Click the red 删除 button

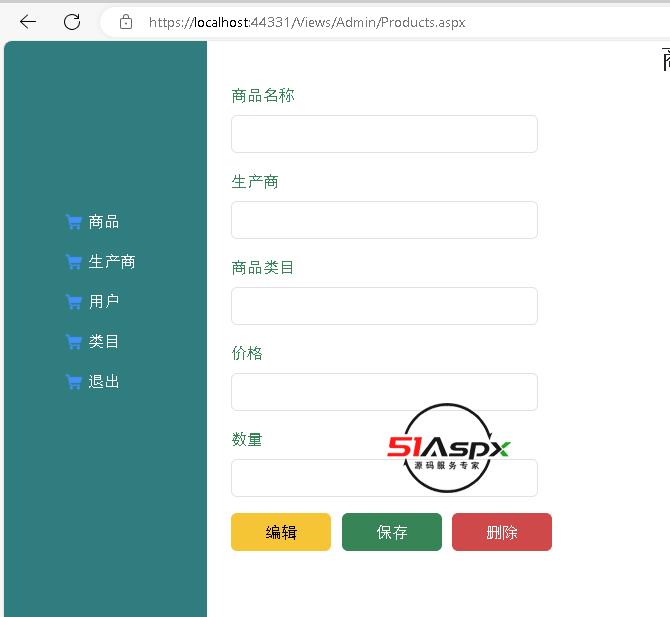pos(502,532)
